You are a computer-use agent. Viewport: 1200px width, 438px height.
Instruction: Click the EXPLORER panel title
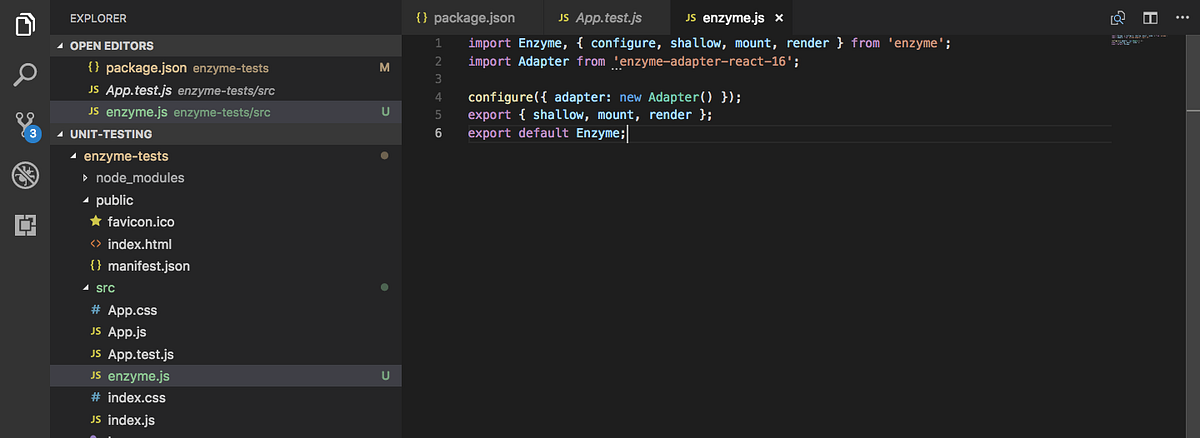[x=98, y=18]
